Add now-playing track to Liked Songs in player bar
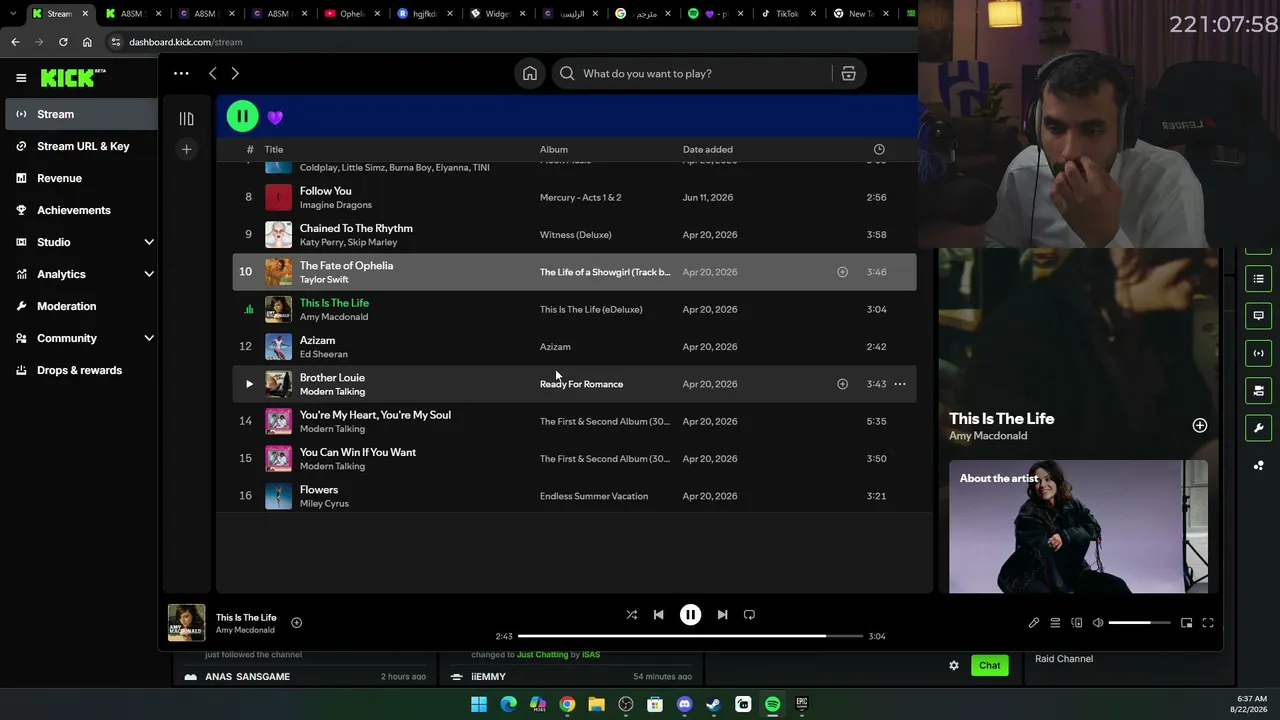The image size is (1280, 720). point(296,623)
